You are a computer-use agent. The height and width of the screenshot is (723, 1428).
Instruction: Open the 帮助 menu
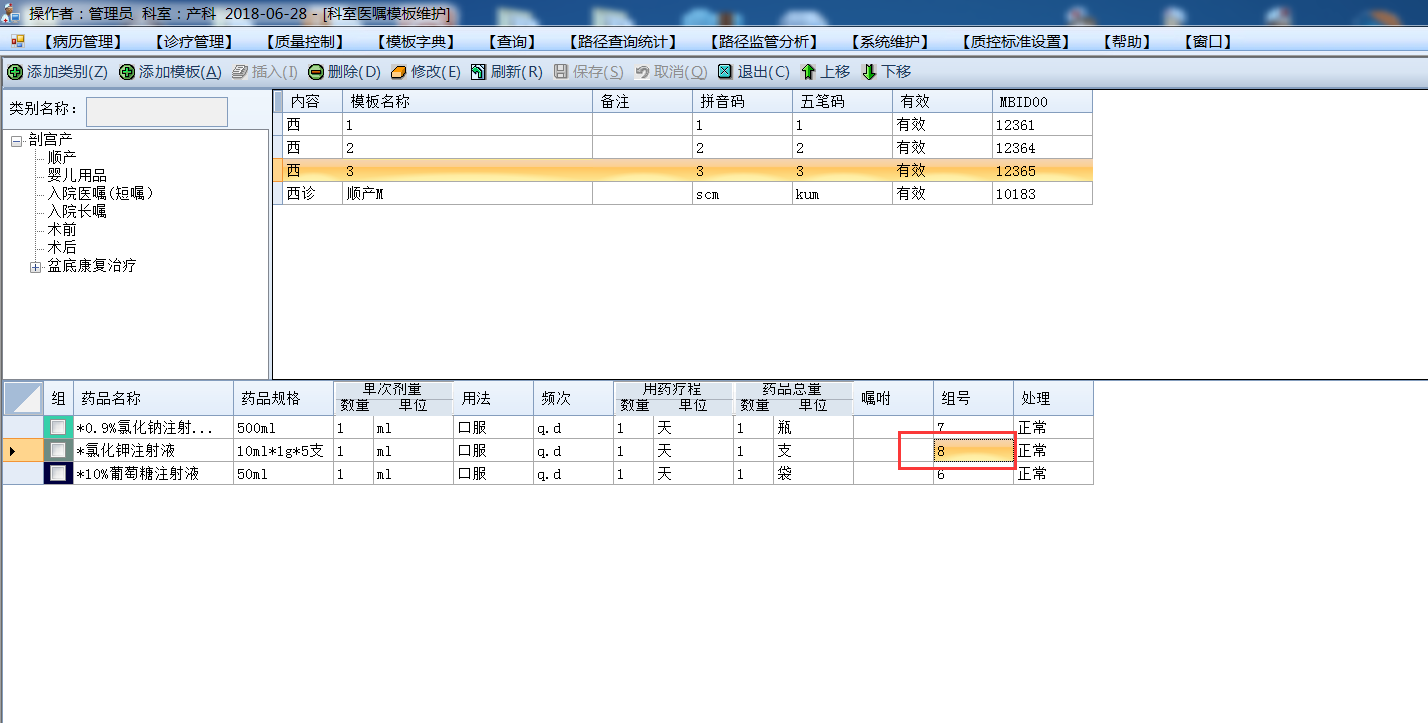click(x=1126, y=42)
